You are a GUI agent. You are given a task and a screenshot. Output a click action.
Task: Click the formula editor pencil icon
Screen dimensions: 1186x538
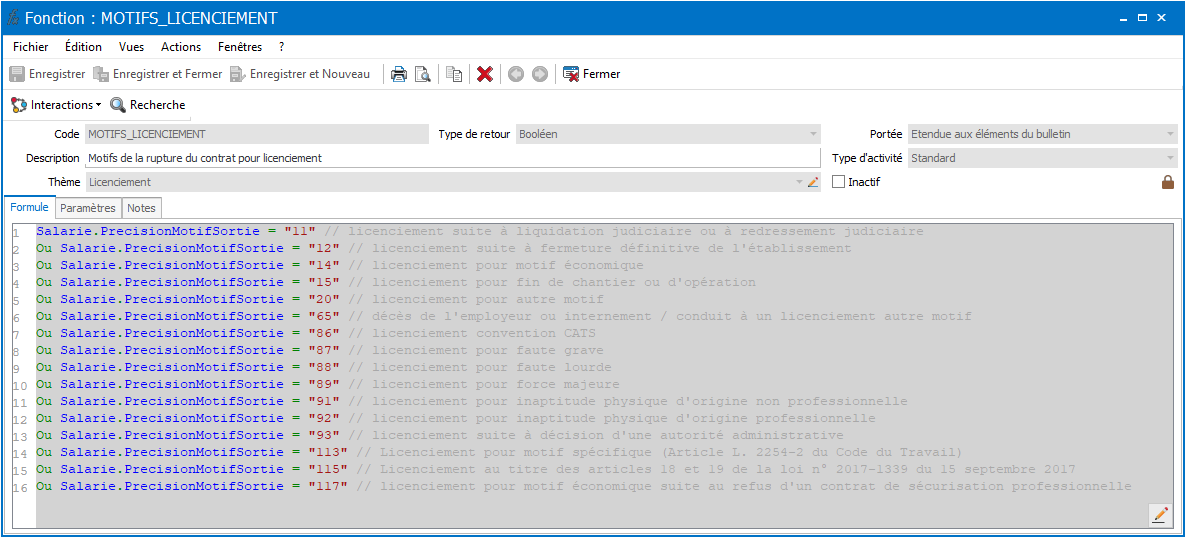tap(1160, 514)
